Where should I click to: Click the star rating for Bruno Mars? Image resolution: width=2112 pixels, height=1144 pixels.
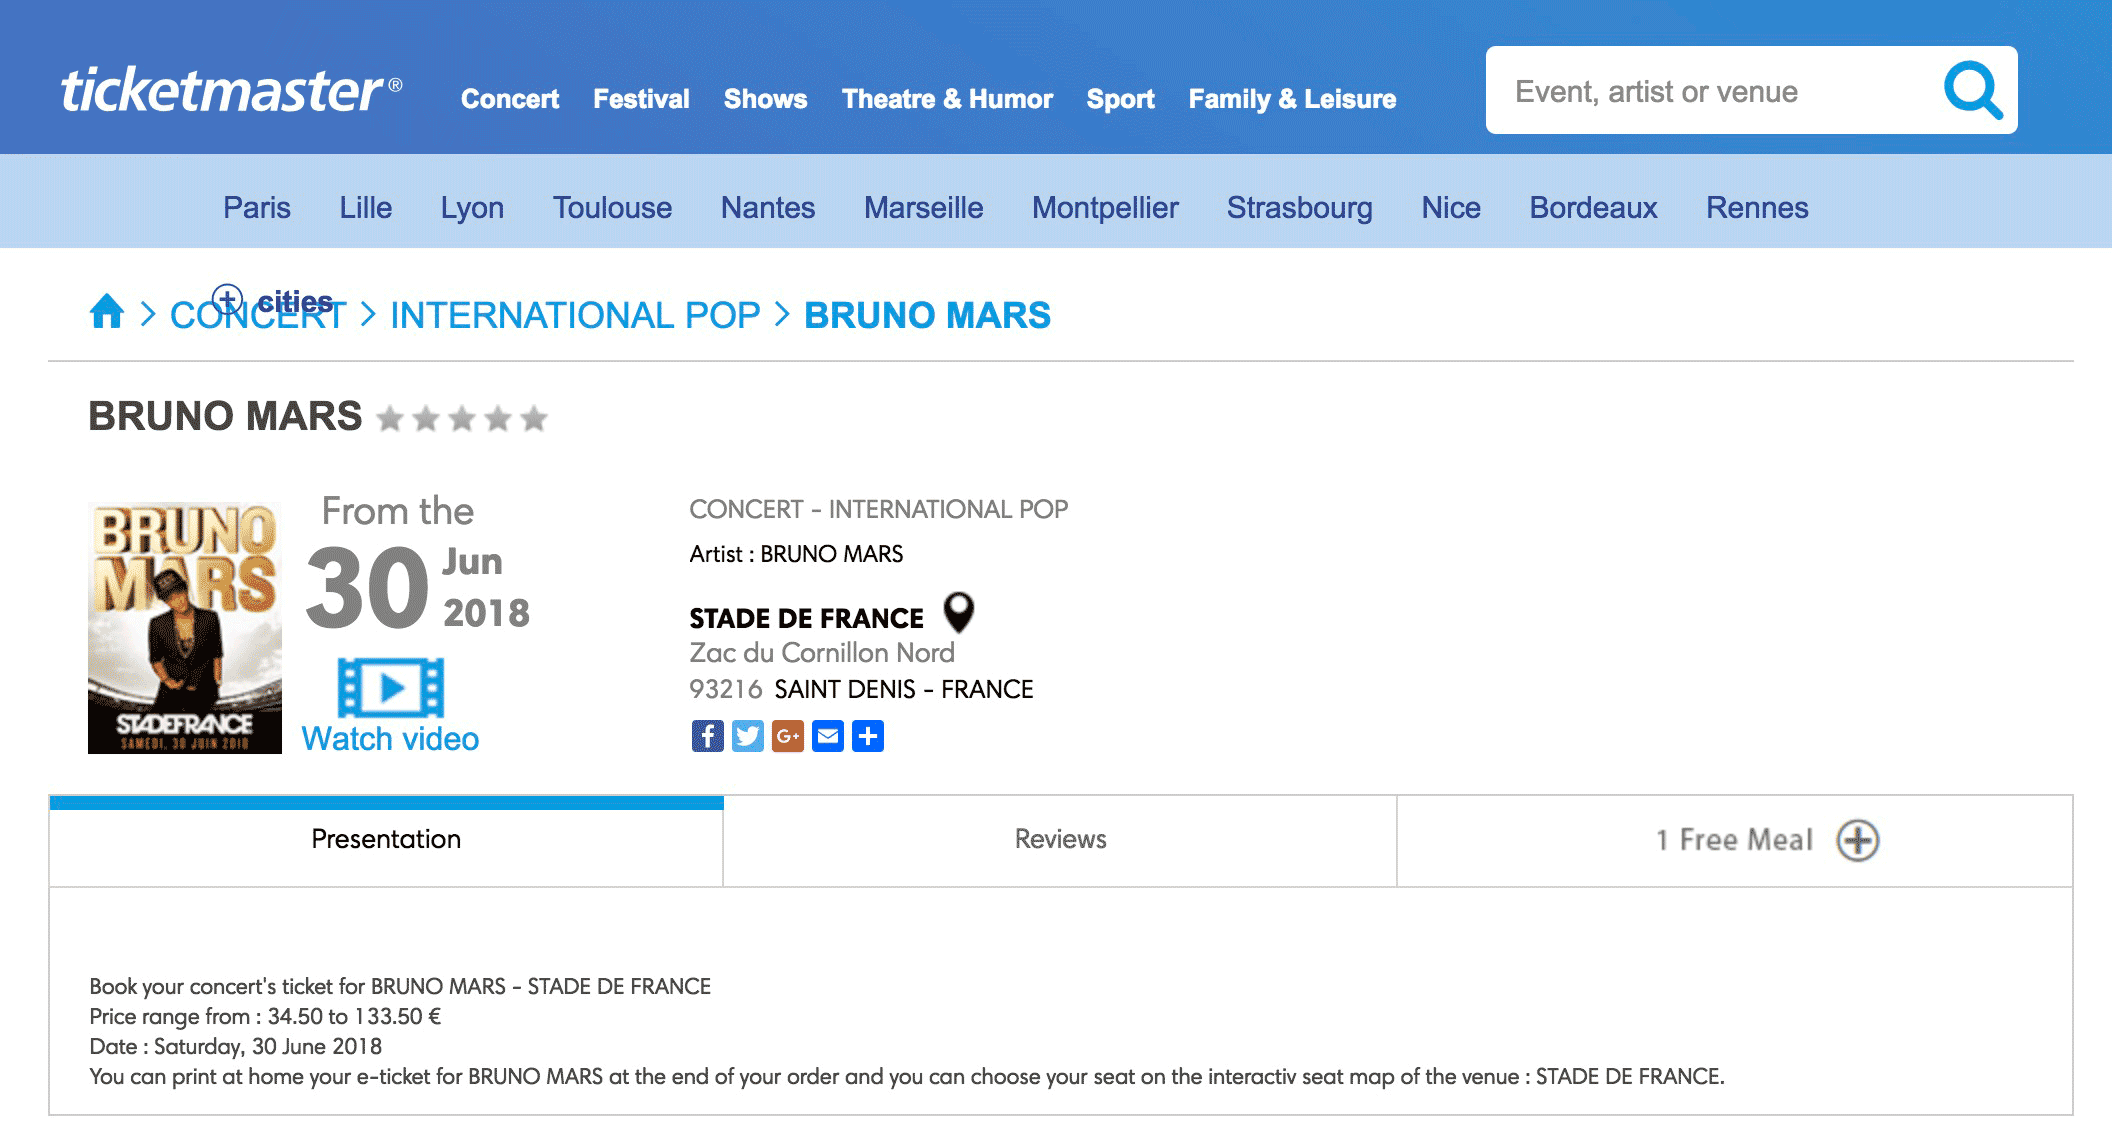(462, 418)
